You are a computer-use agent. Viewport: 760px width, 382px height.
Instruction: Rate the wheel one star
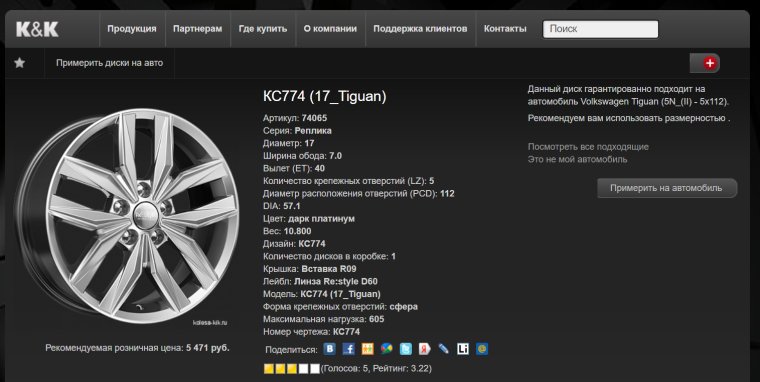tap(269, 369)
